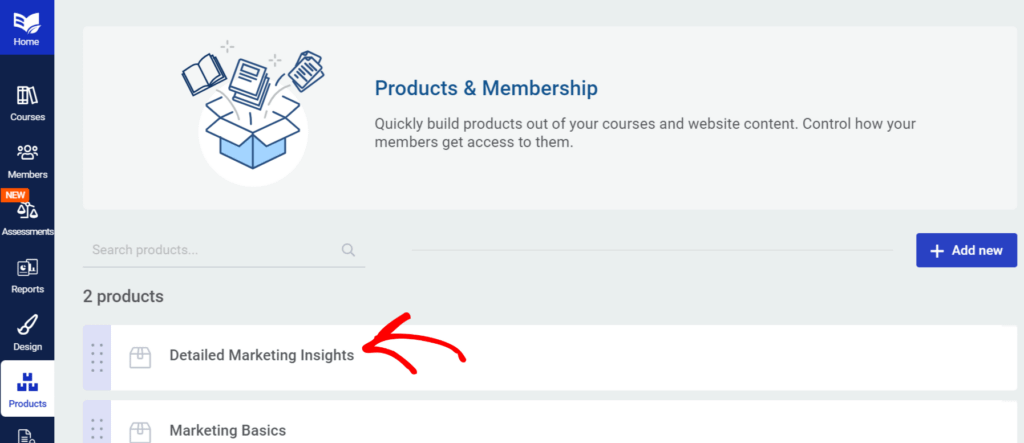Viewport: 1024px width, 443px height.
Task: Click the magnifier icon in search box
Action: pyautogui.click(x=348, y=250)
